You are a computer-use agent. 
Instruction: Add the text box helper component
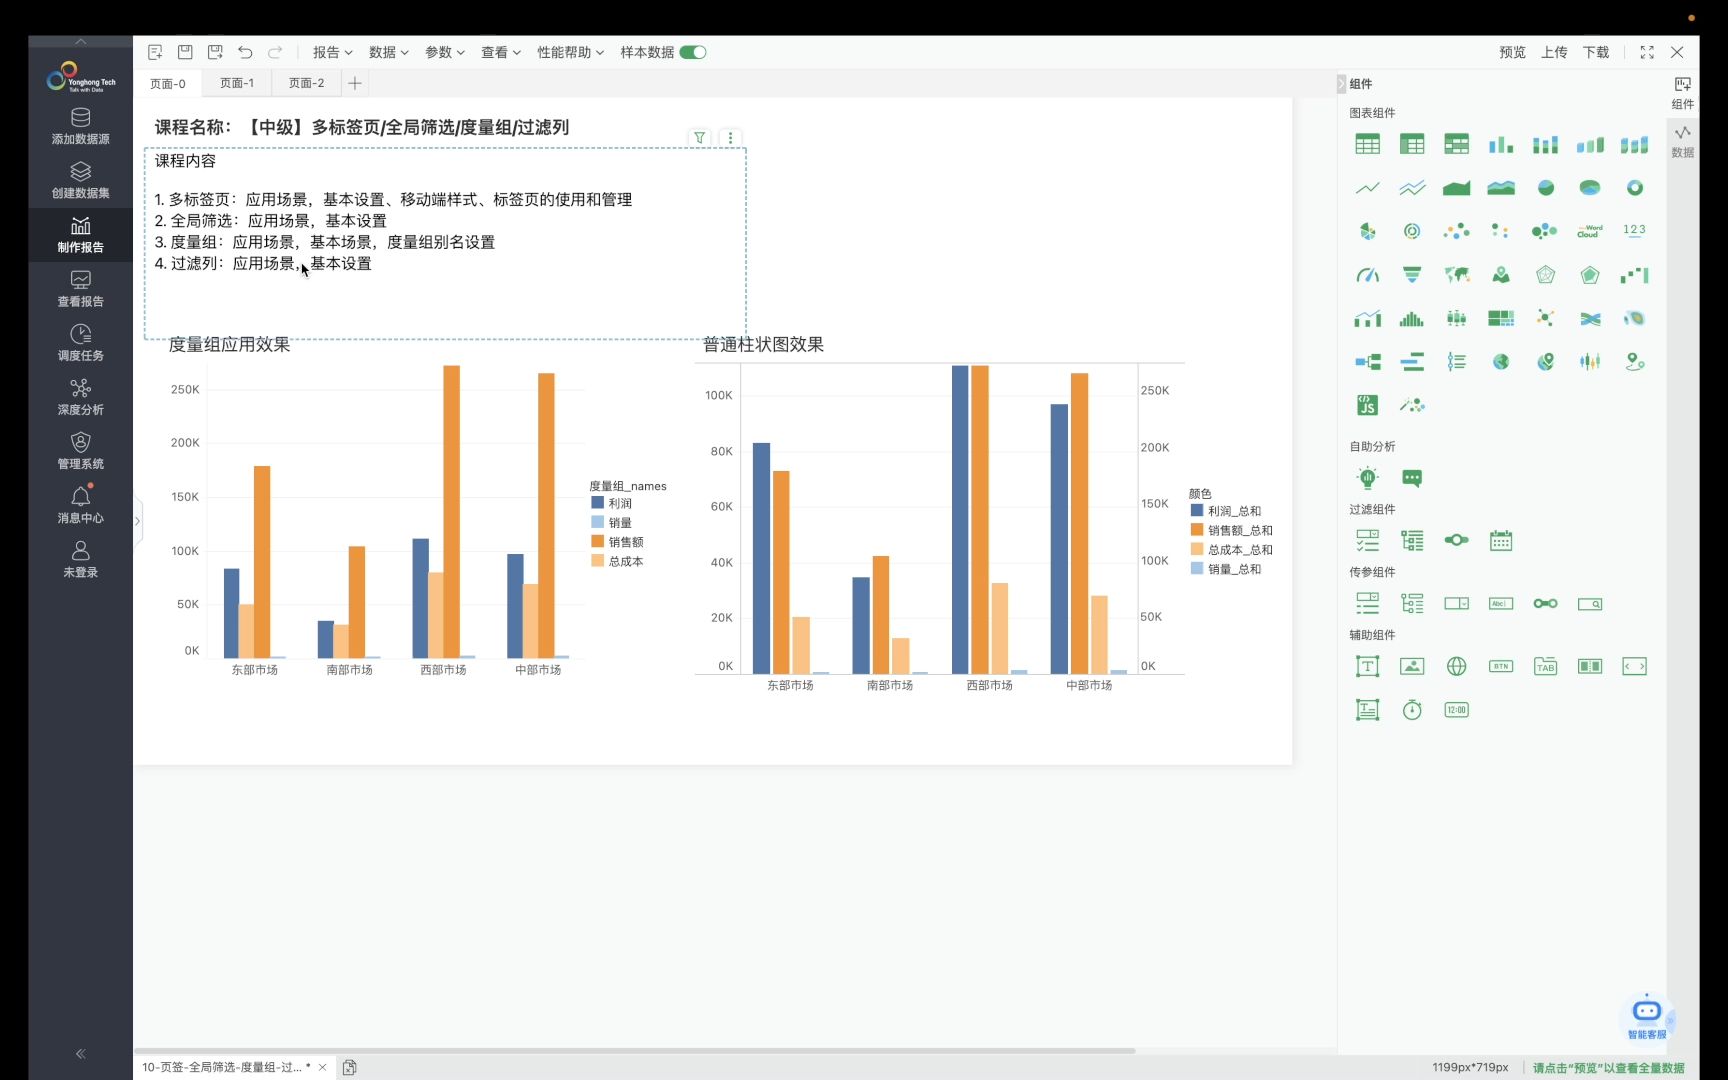click(1367, 666)
